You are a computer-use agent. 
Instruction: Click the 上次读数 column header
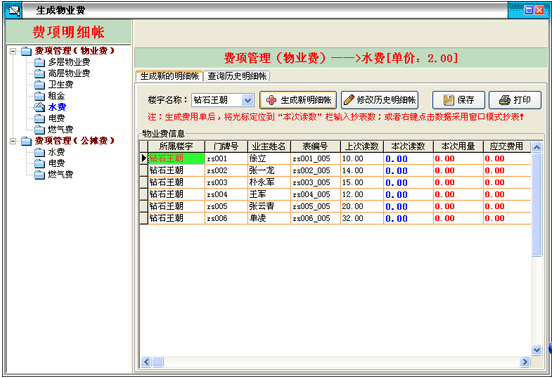pos(362,146)
